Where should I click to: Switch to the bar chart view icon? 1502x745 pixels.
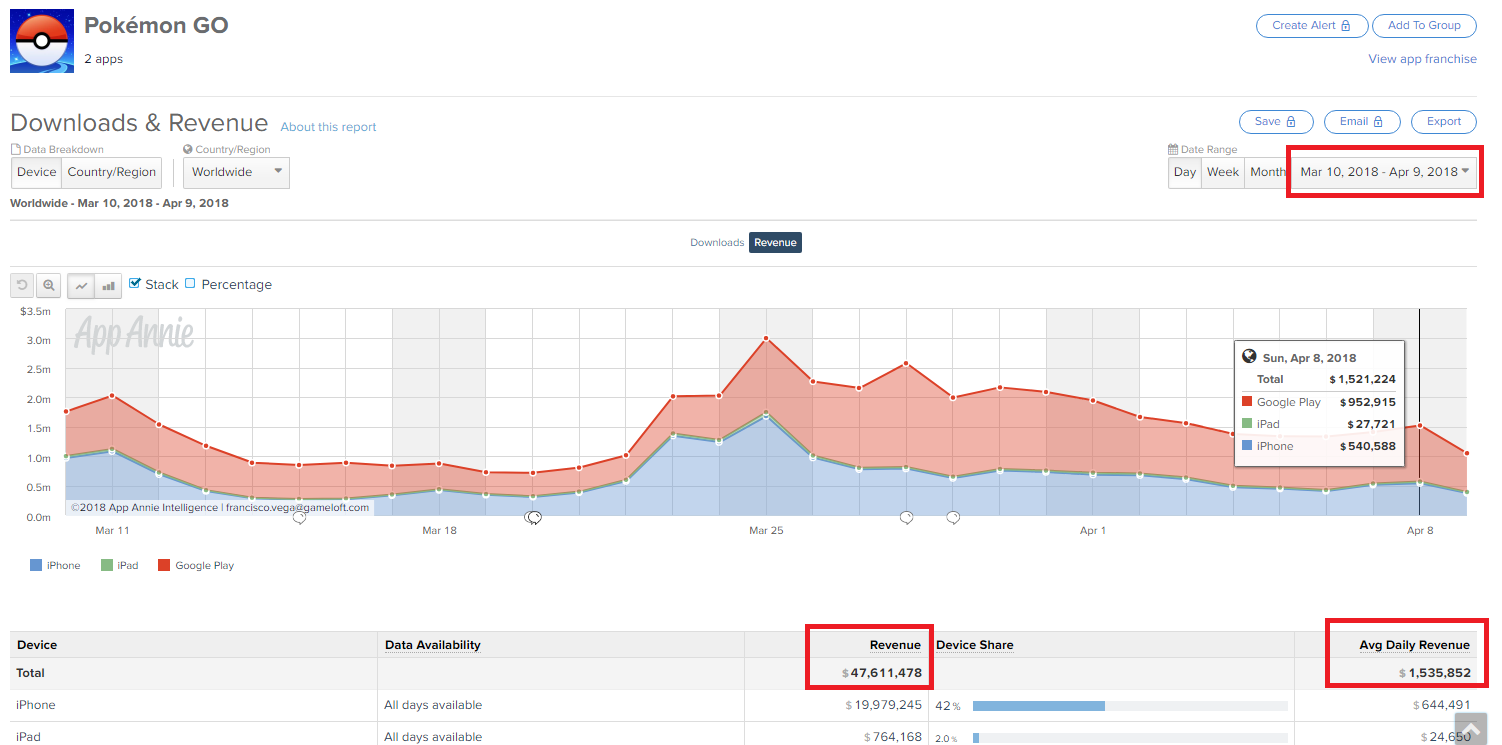108,286
